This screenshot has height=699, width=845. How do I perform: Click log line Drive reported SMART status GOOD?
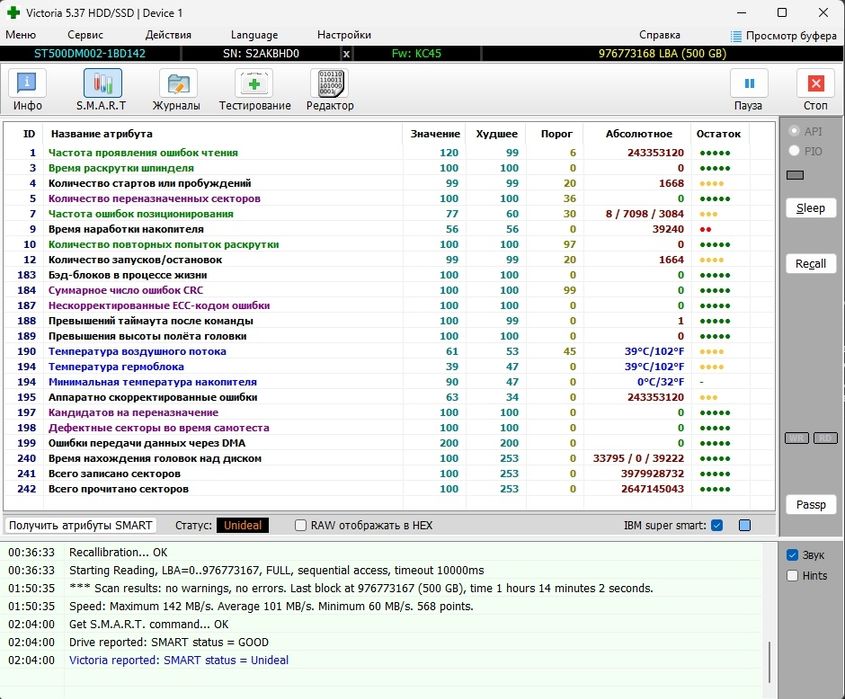click(169, 642)
